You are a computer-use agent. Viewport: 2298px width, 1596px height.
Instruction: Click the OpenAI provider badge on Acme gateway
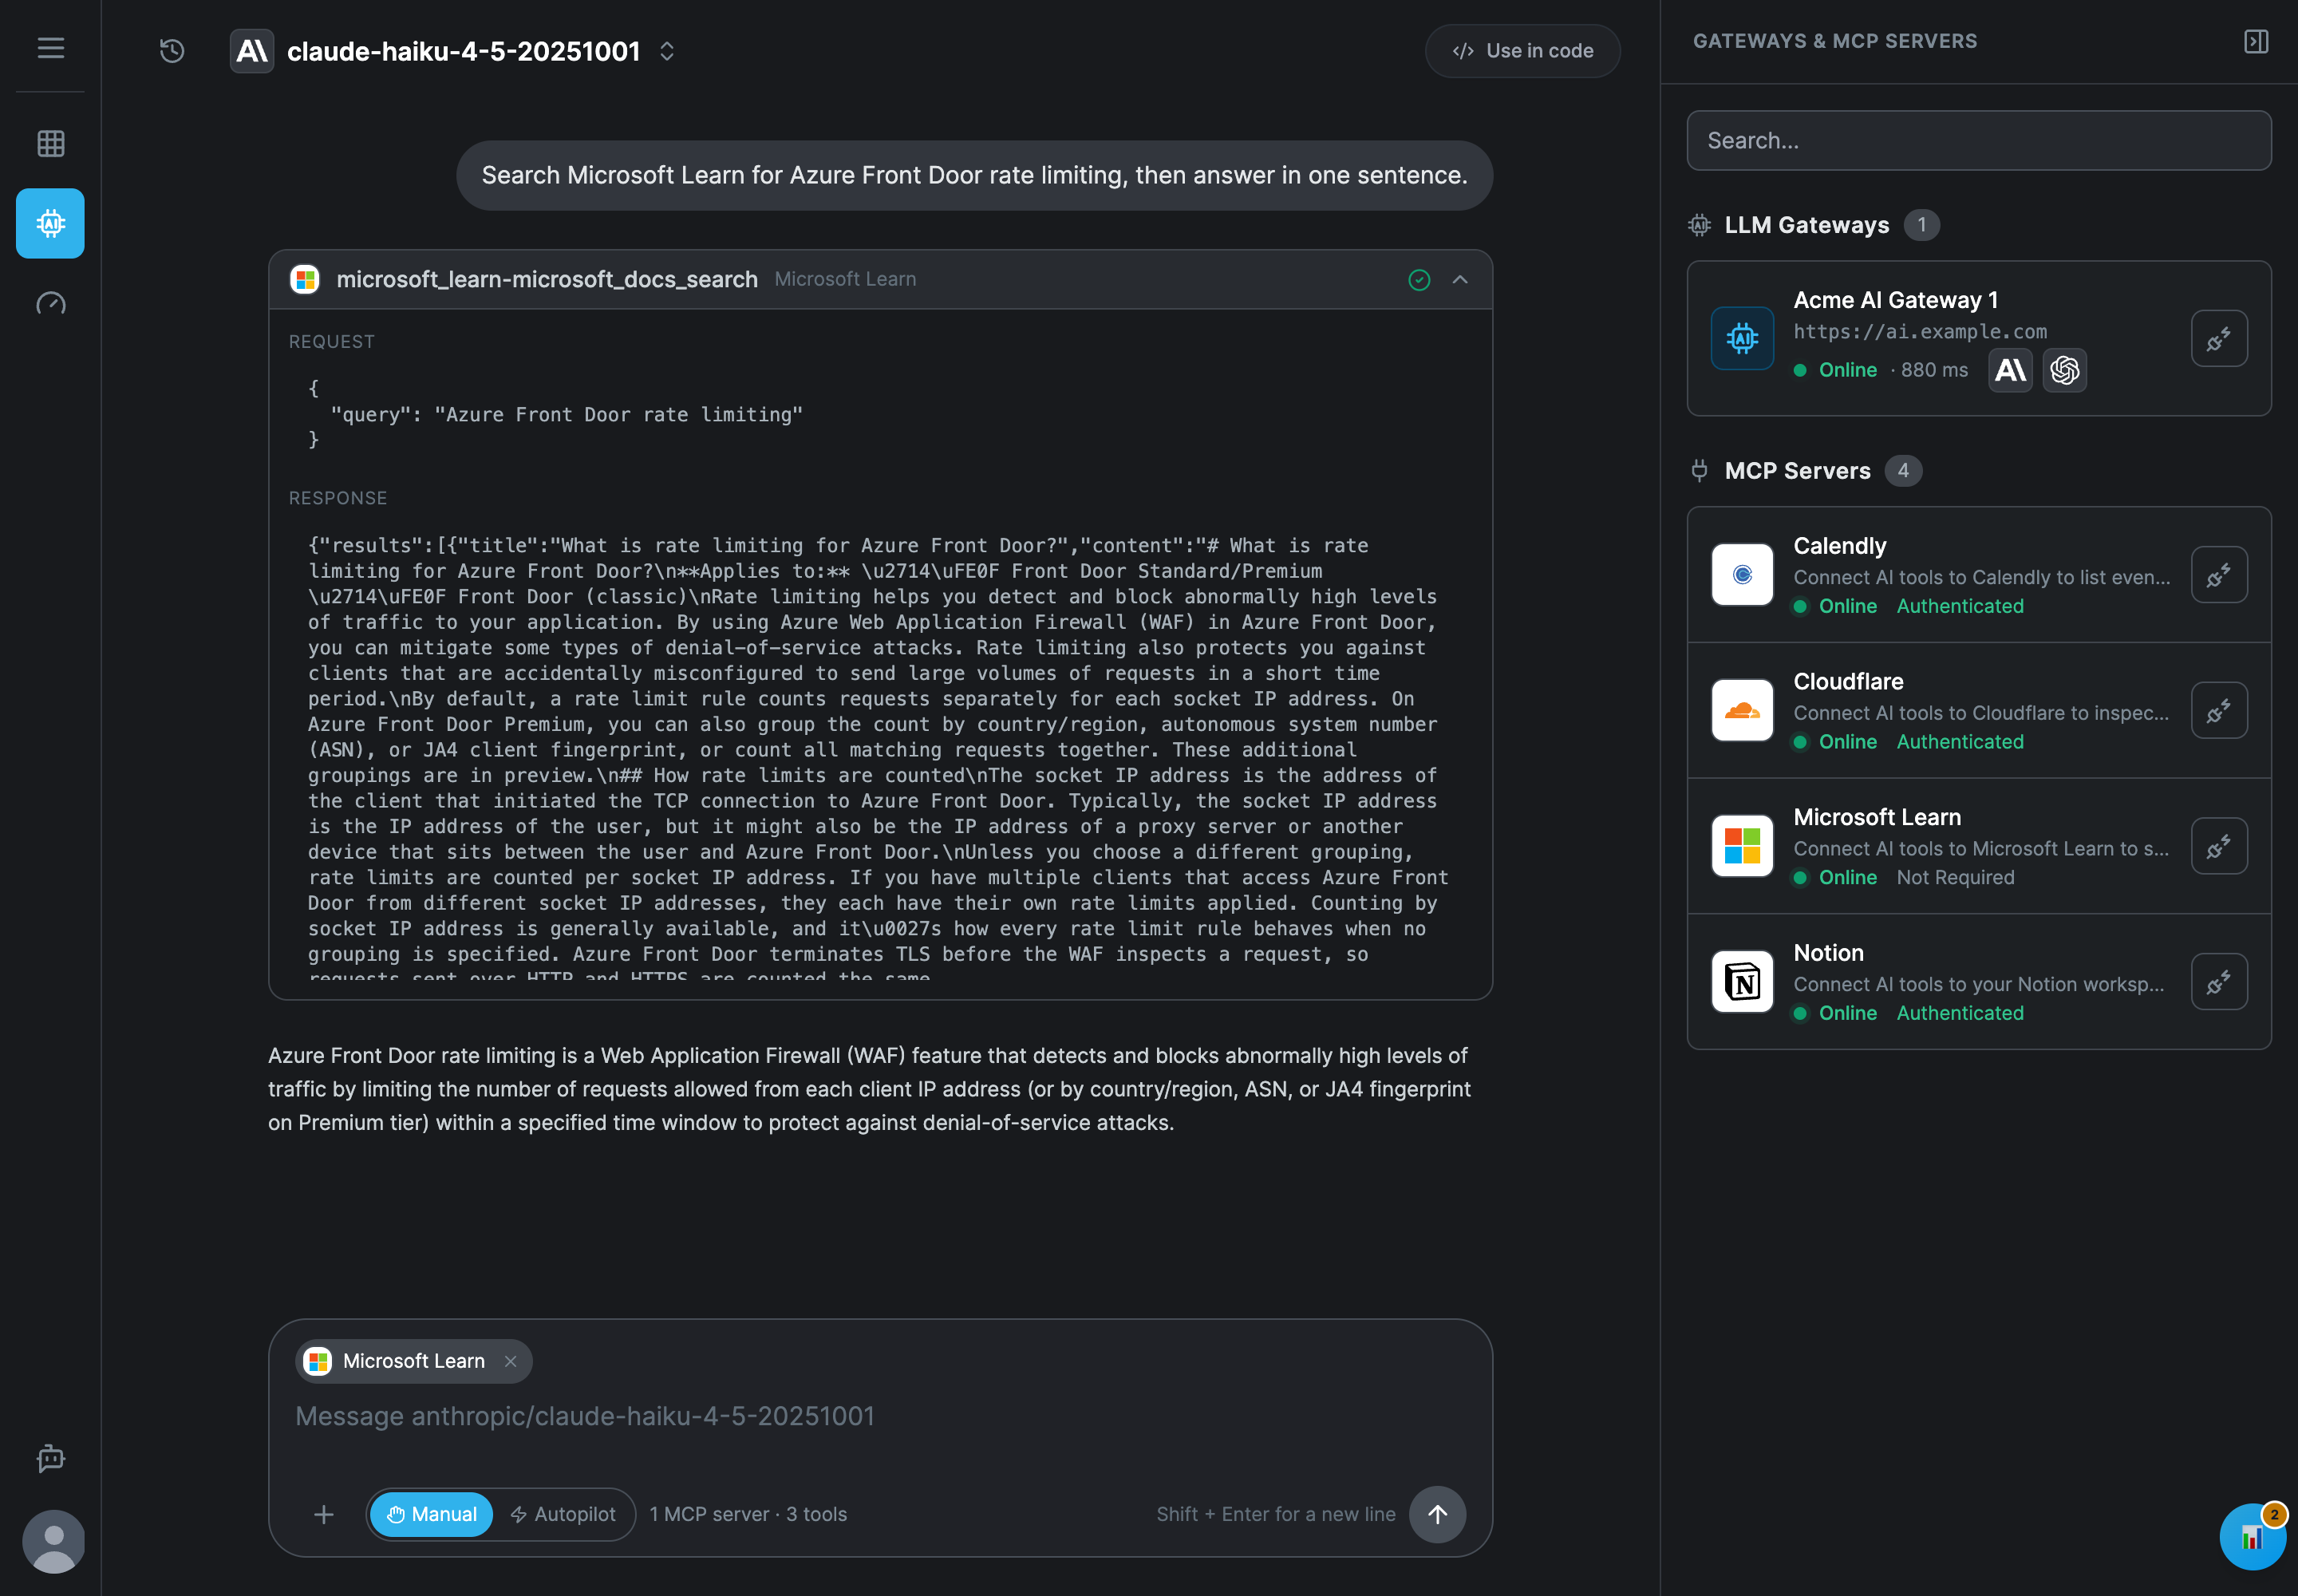point(2064,370)
